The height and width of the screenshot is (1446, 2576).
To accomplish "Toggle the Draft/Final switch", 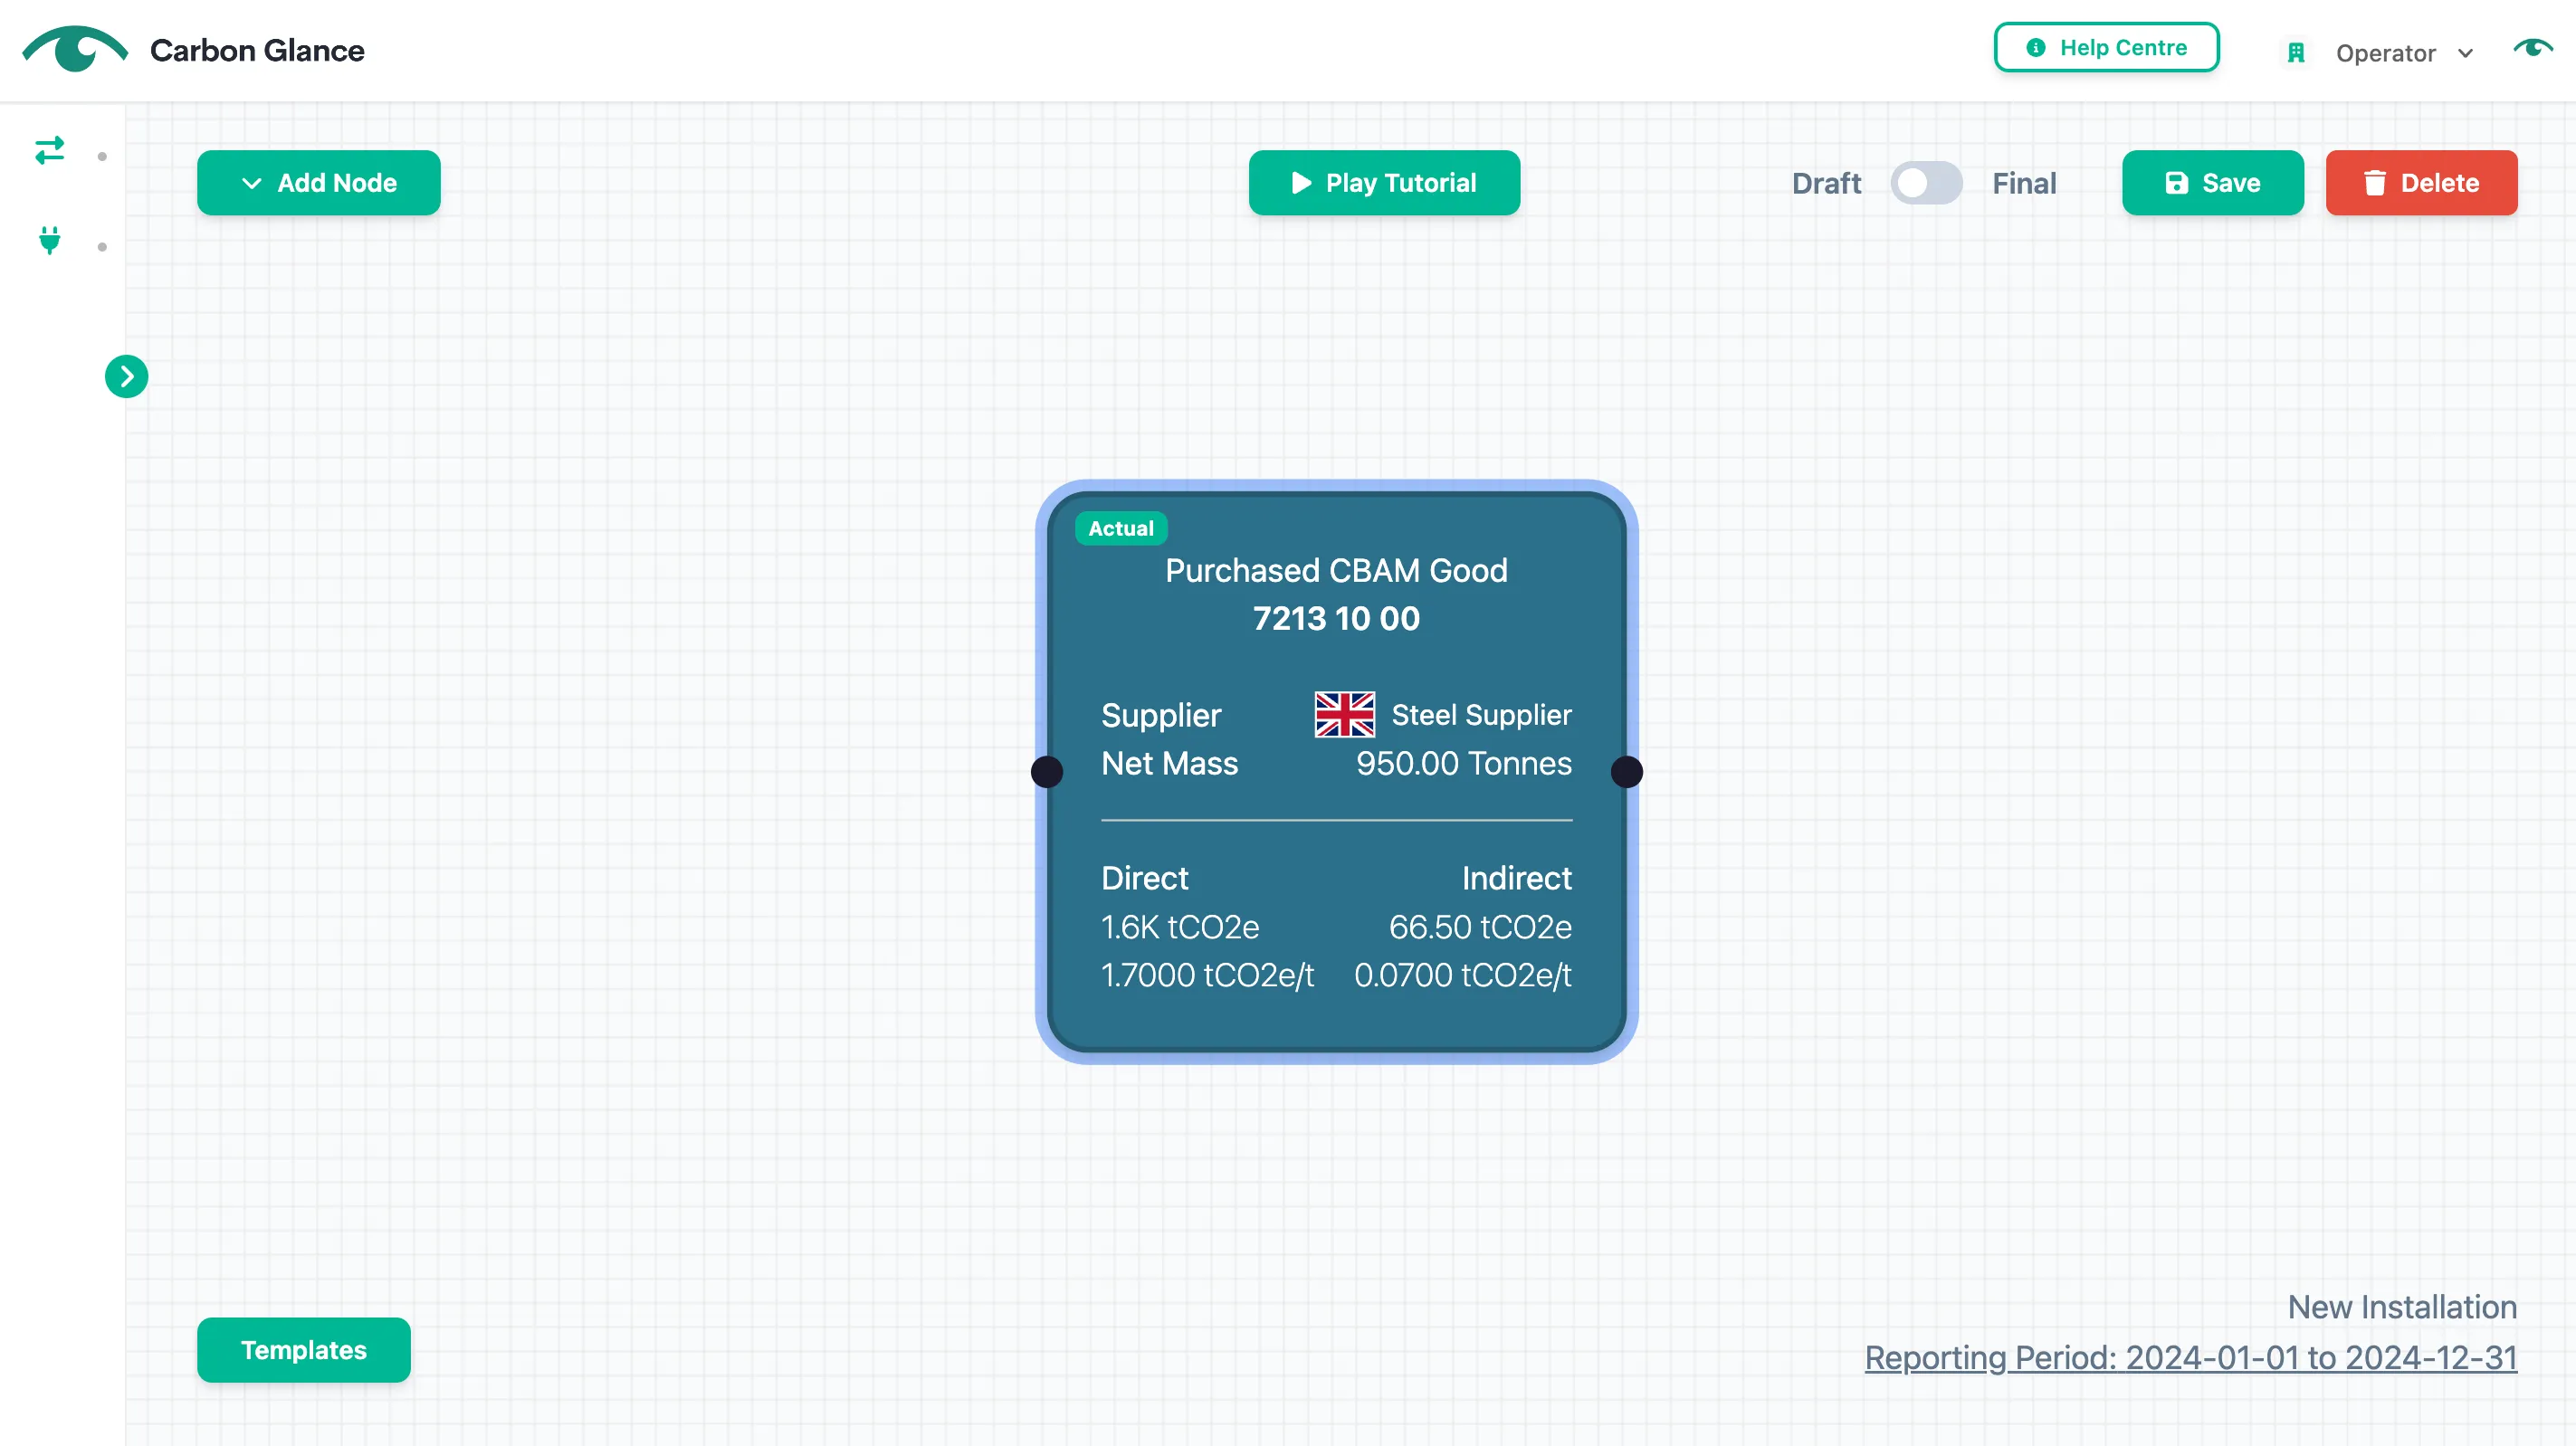I will tap(1926, 183).
